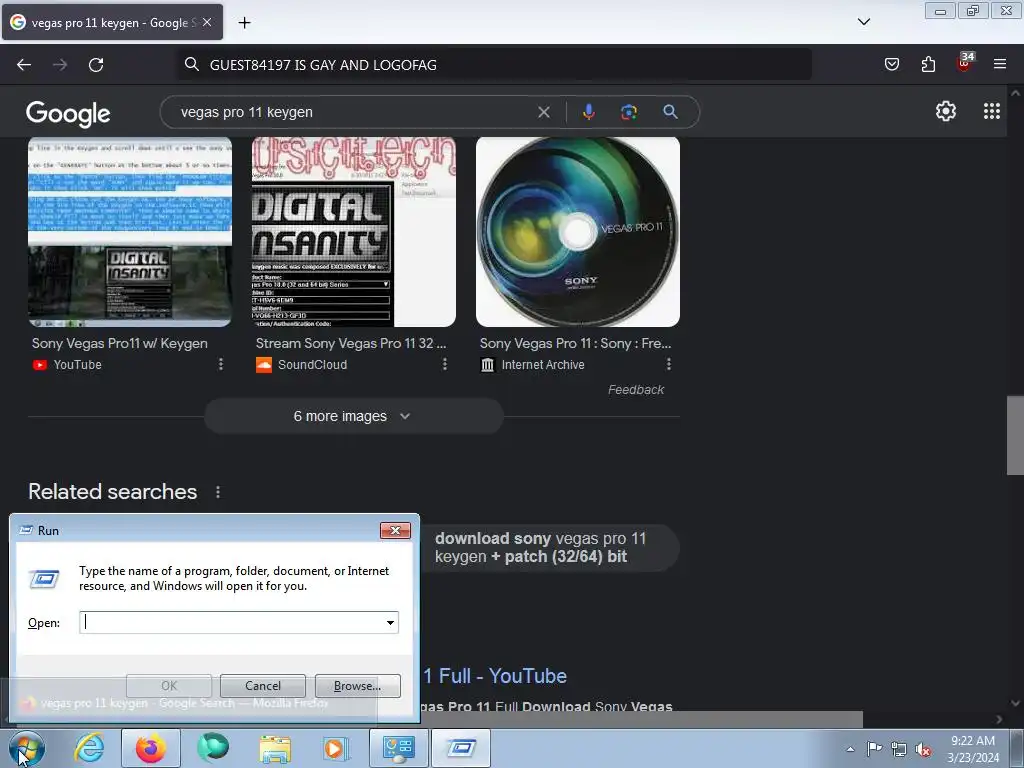Clear the Google search box with X

pos(543,112)
